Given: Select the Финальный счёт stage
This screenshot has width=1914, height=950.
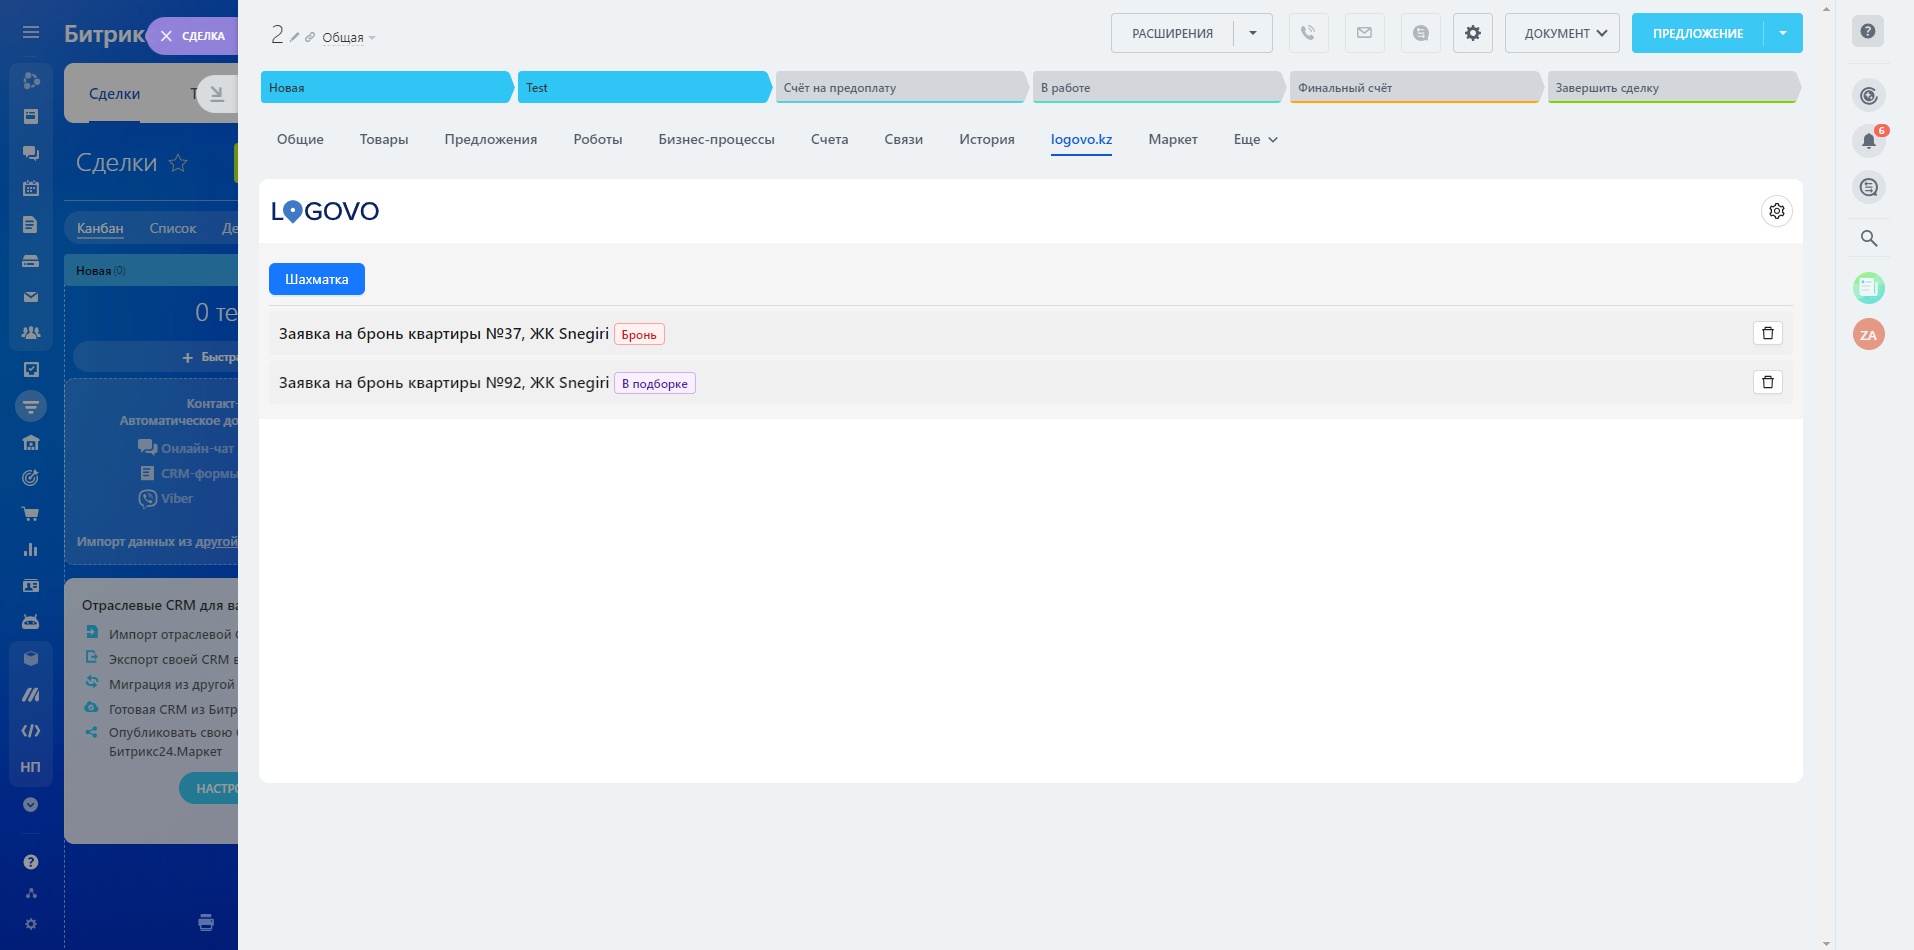Looking at the screenshot, I should coord(1414,88).
